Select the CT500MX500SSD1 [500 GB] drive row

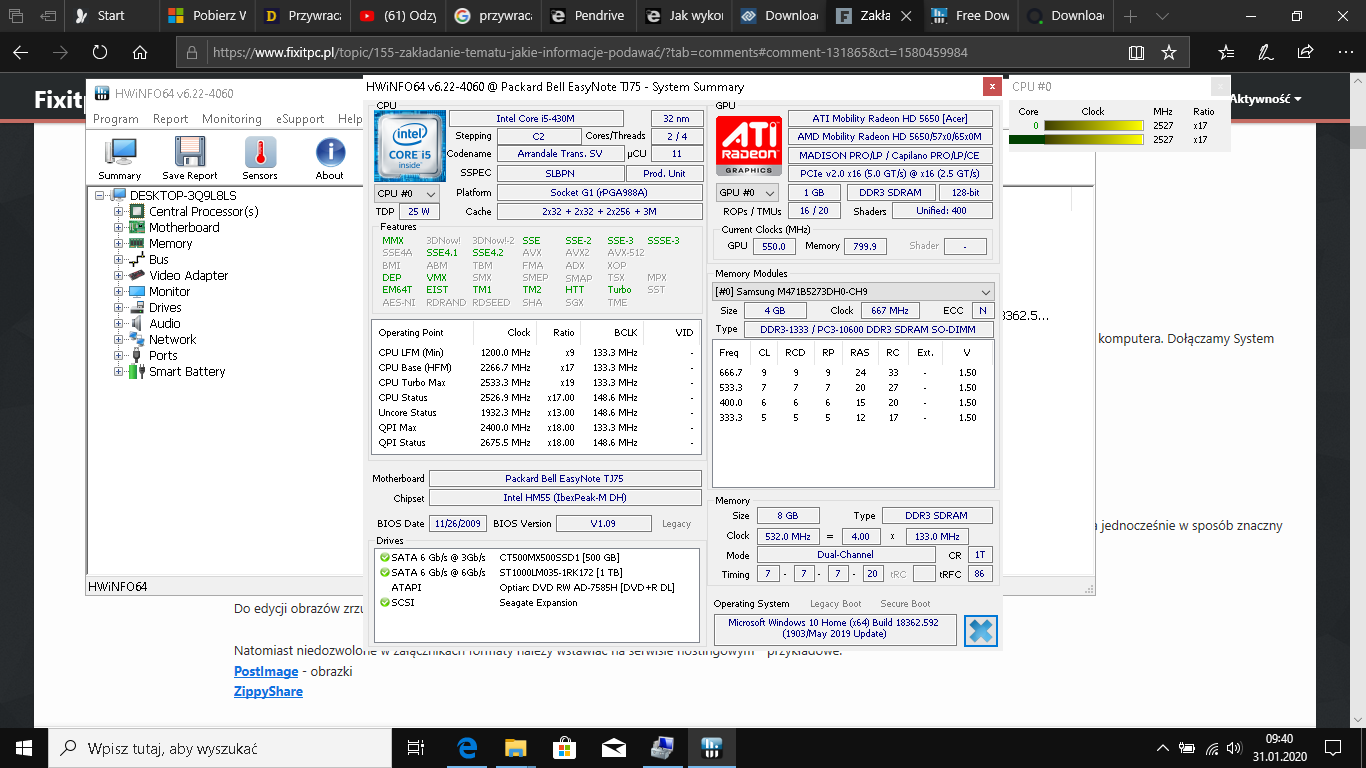click(536, 558)
